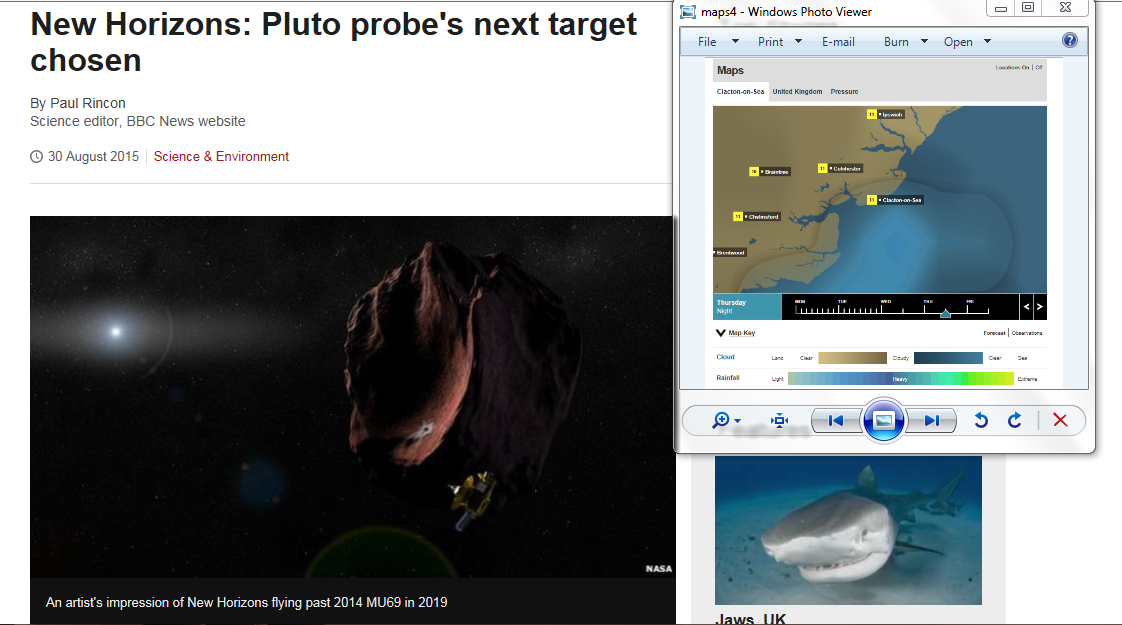Click the Rainfall colour scale bar

coord(901,379)
